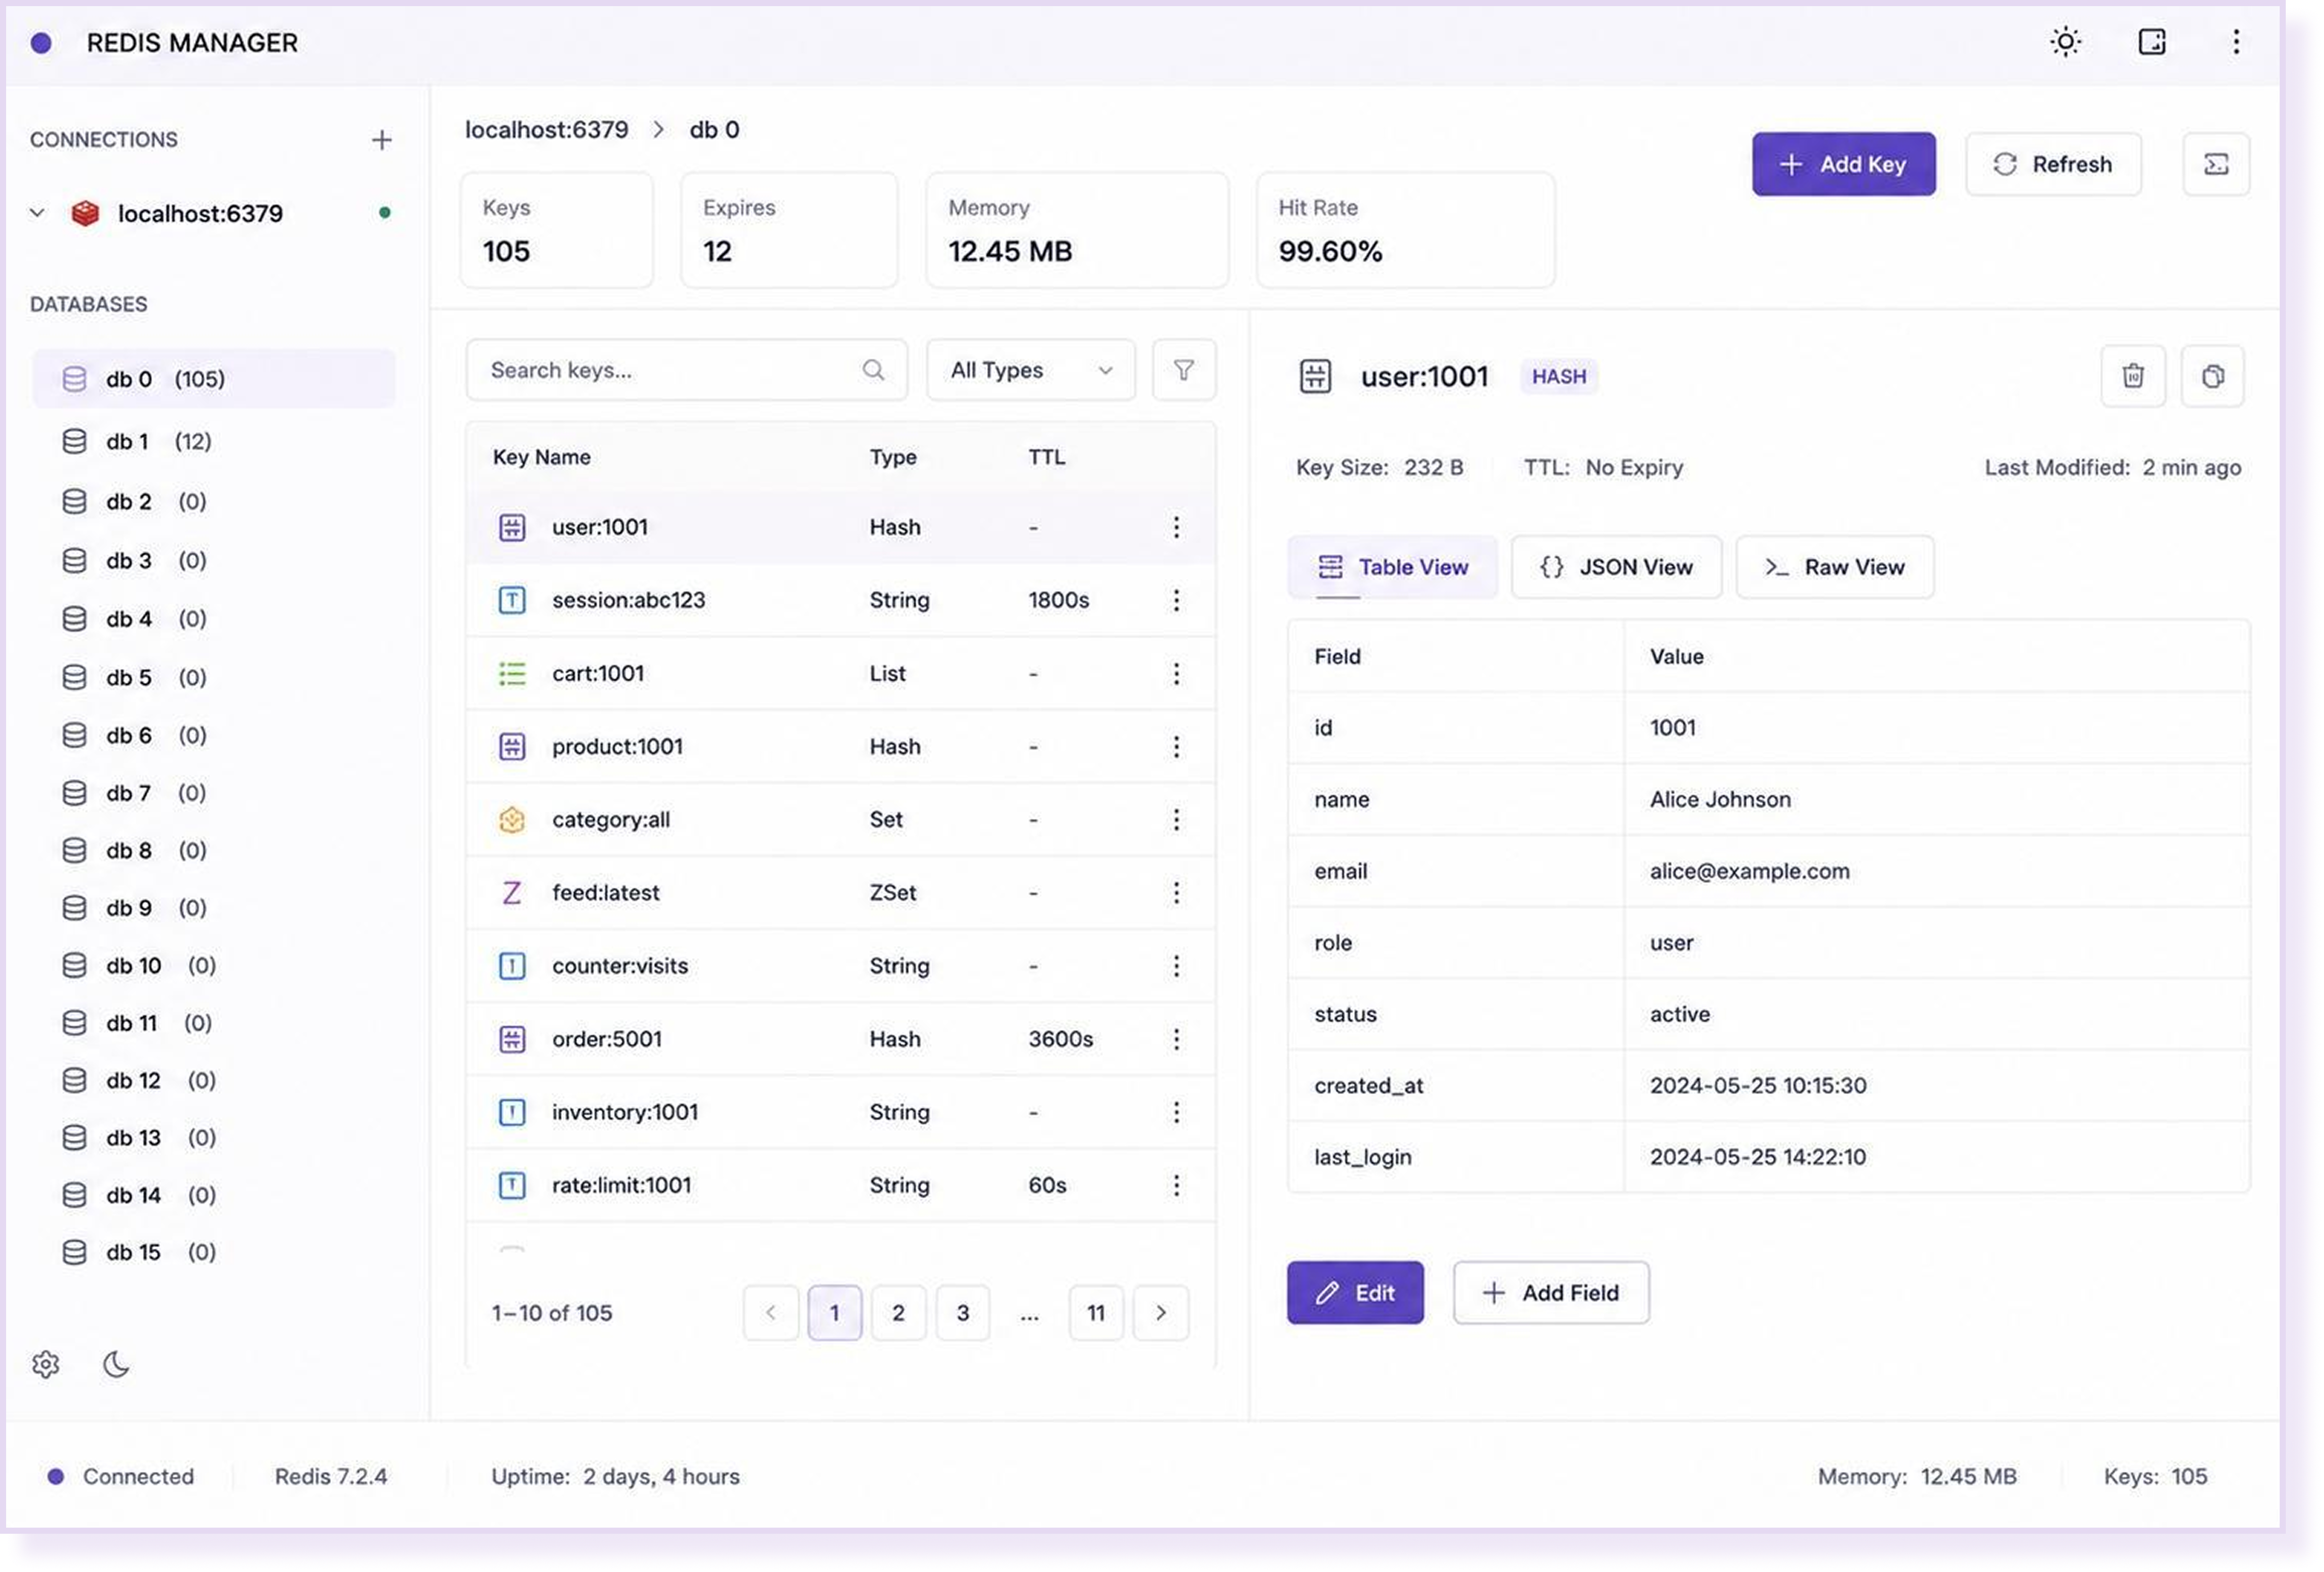The width and height of the screenshot is (2324, 1572).
Task: Select database db 2
Action: click(214, 501)
